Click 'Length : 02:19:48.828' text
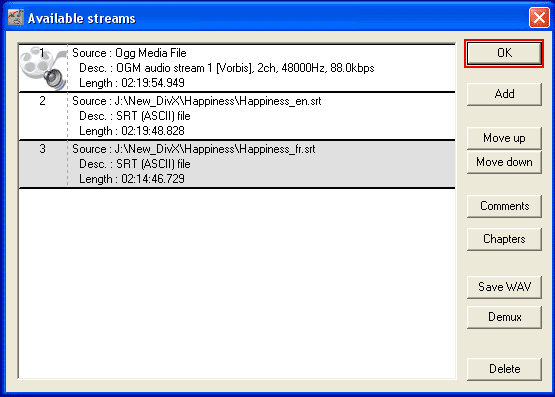 pyautogui.click(x=132, y=131)
